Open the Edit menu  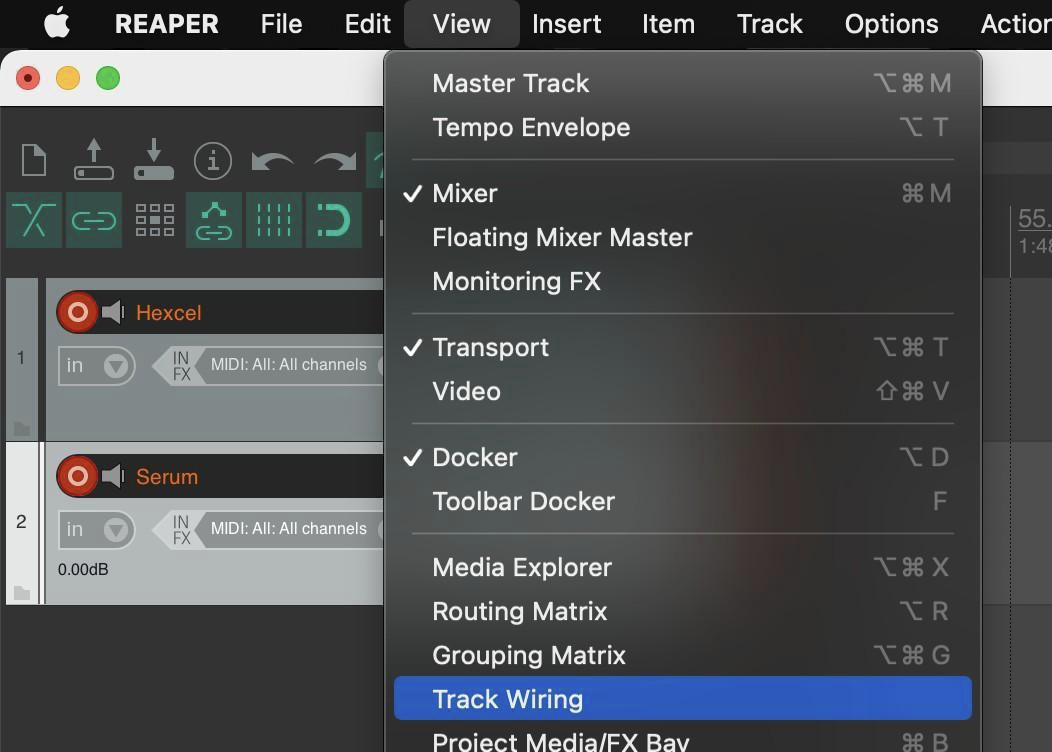pyautogui.click(x=368, y=24)
